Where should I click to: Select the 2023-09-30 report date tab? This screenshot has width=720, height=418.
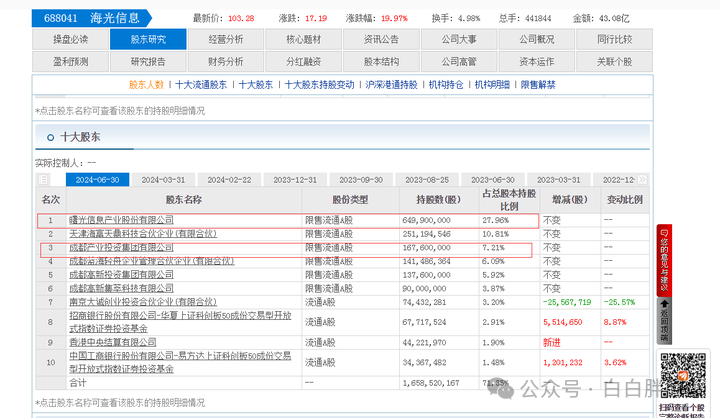[361, 180]
